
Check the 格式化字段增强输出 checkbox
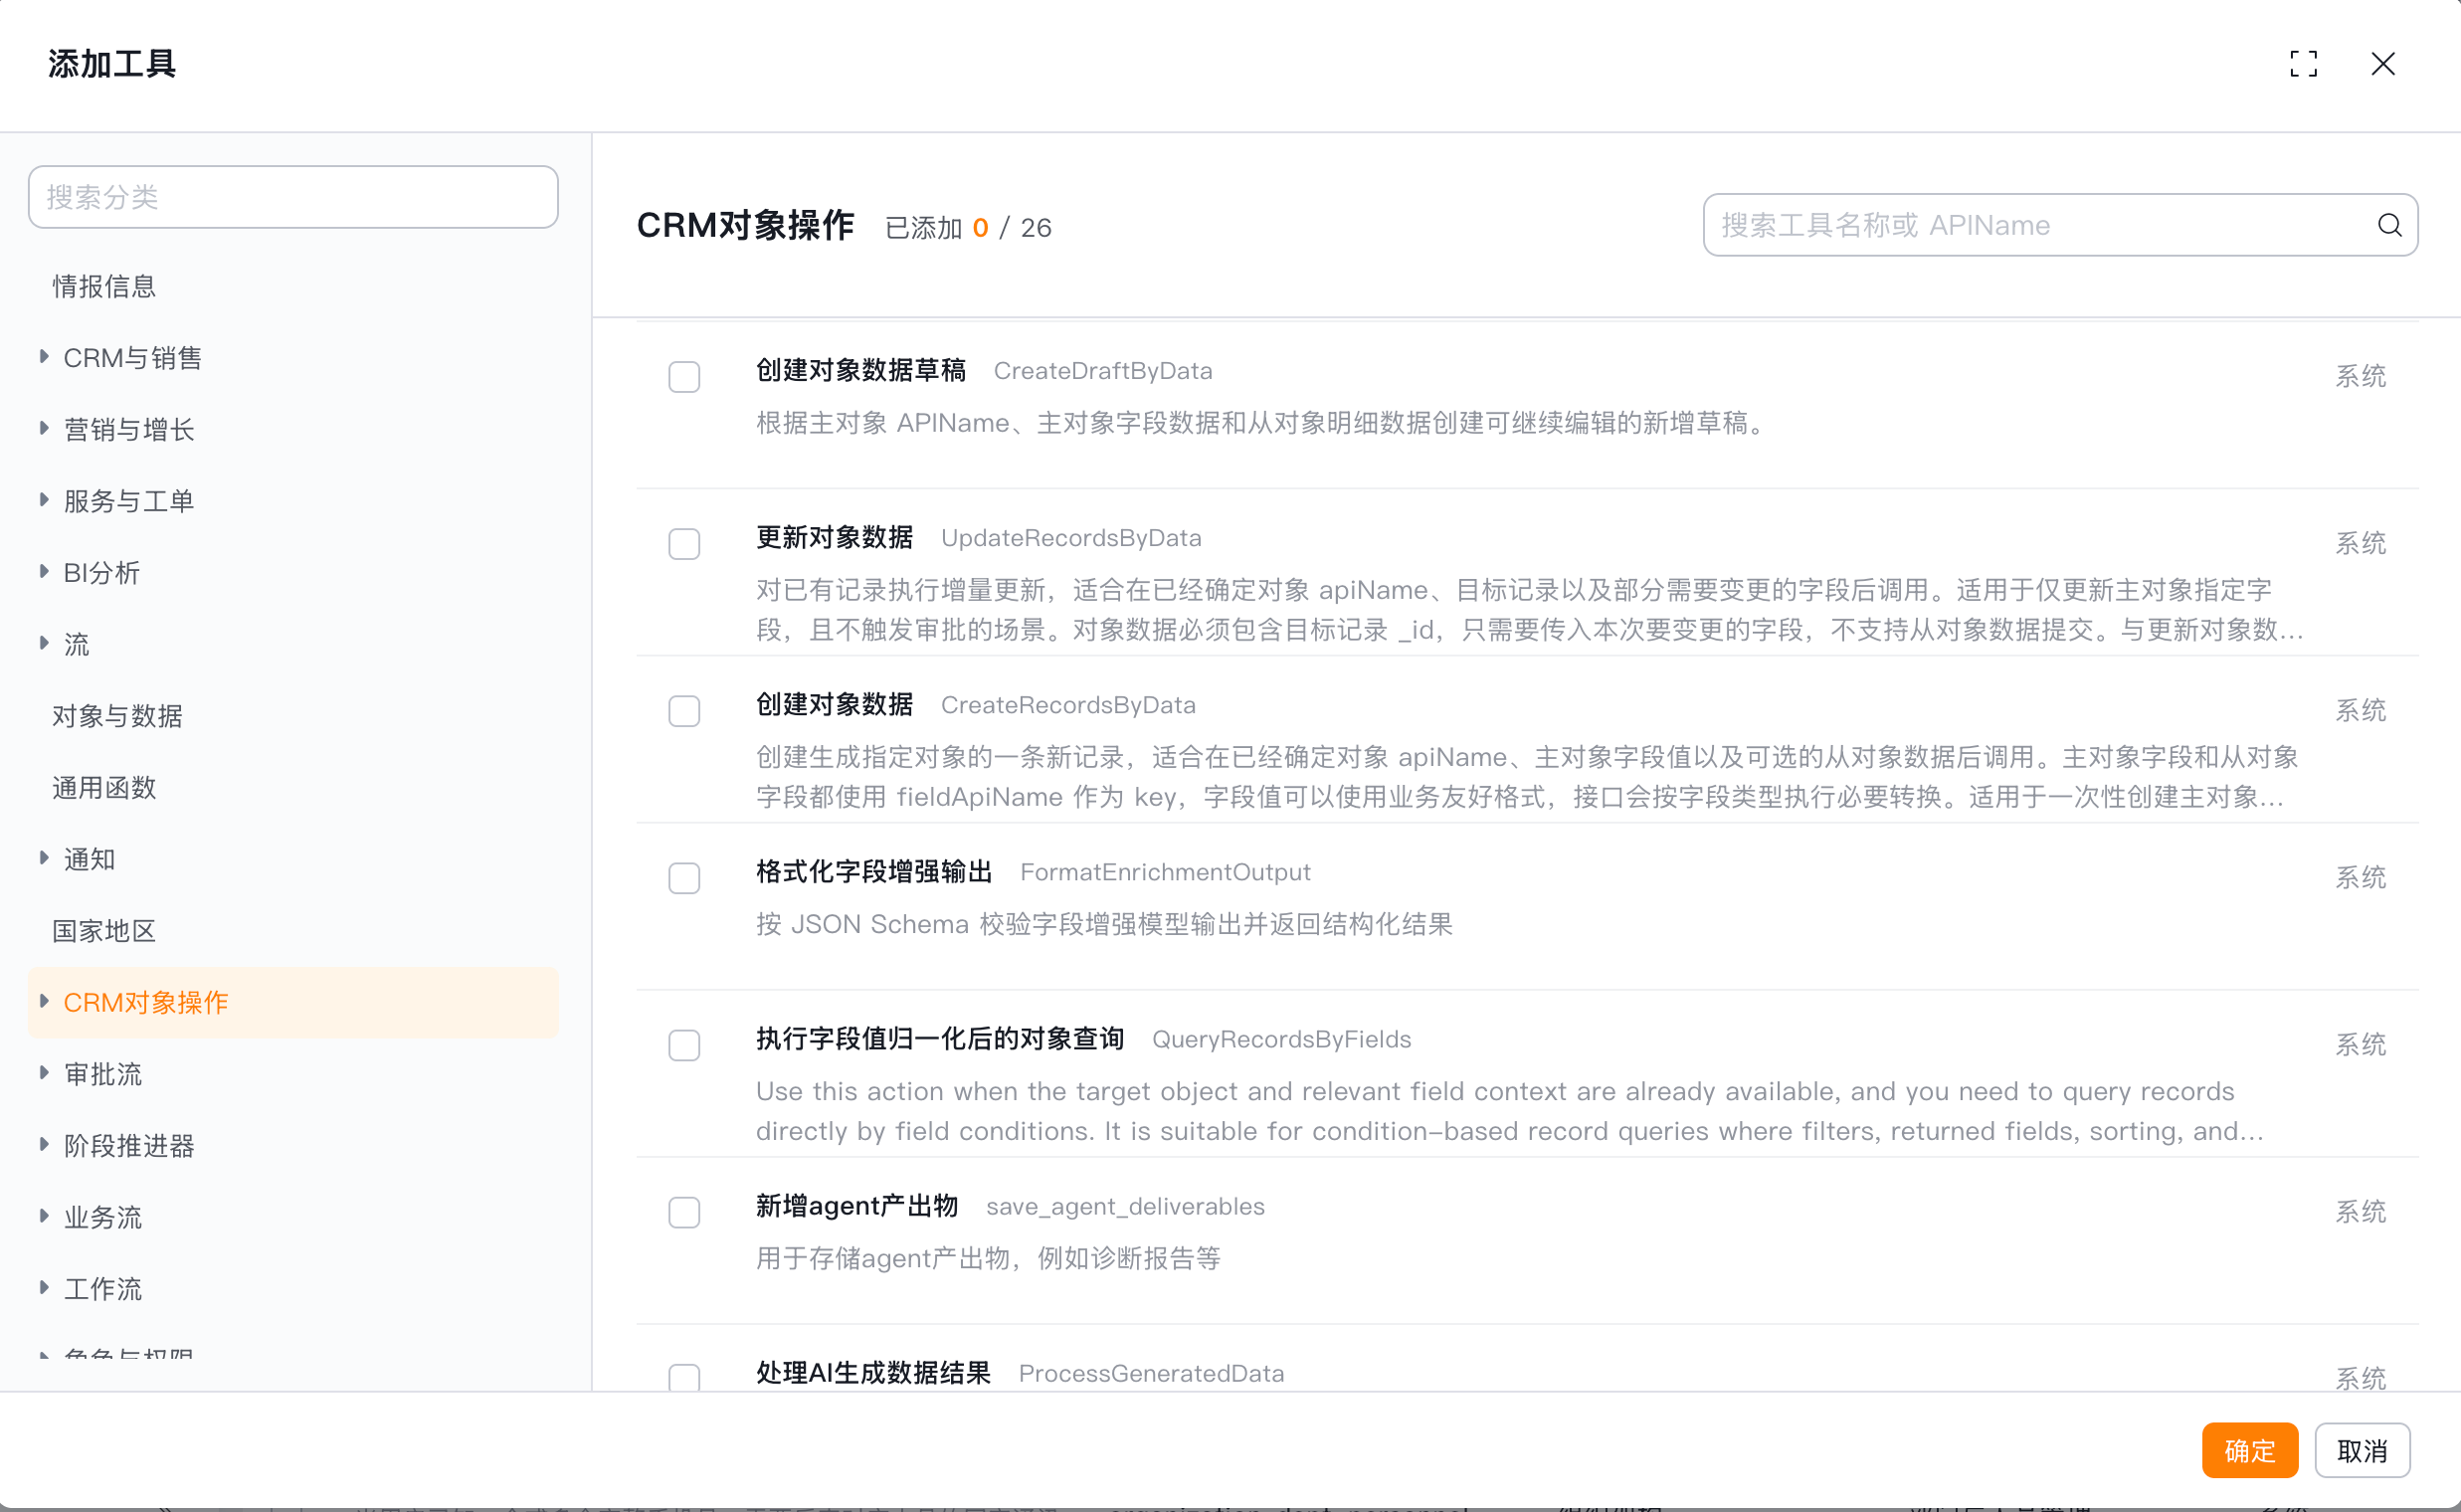click(684, 878)
